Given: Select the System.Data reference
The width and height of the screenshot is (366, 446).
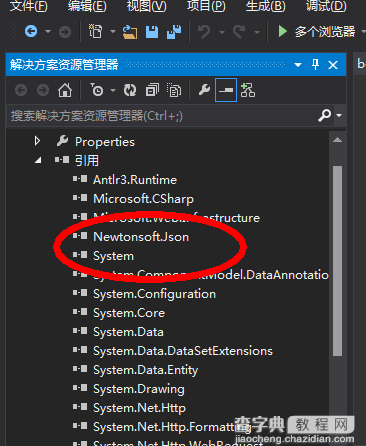Looking at the screenshot, I should (128, 332).
